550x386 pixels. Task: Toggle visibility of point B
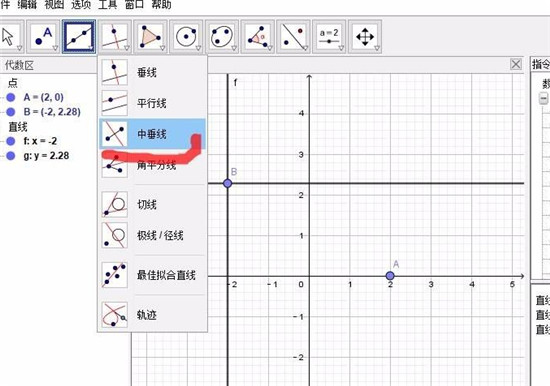pyautogui.click(x=11, y=112)
